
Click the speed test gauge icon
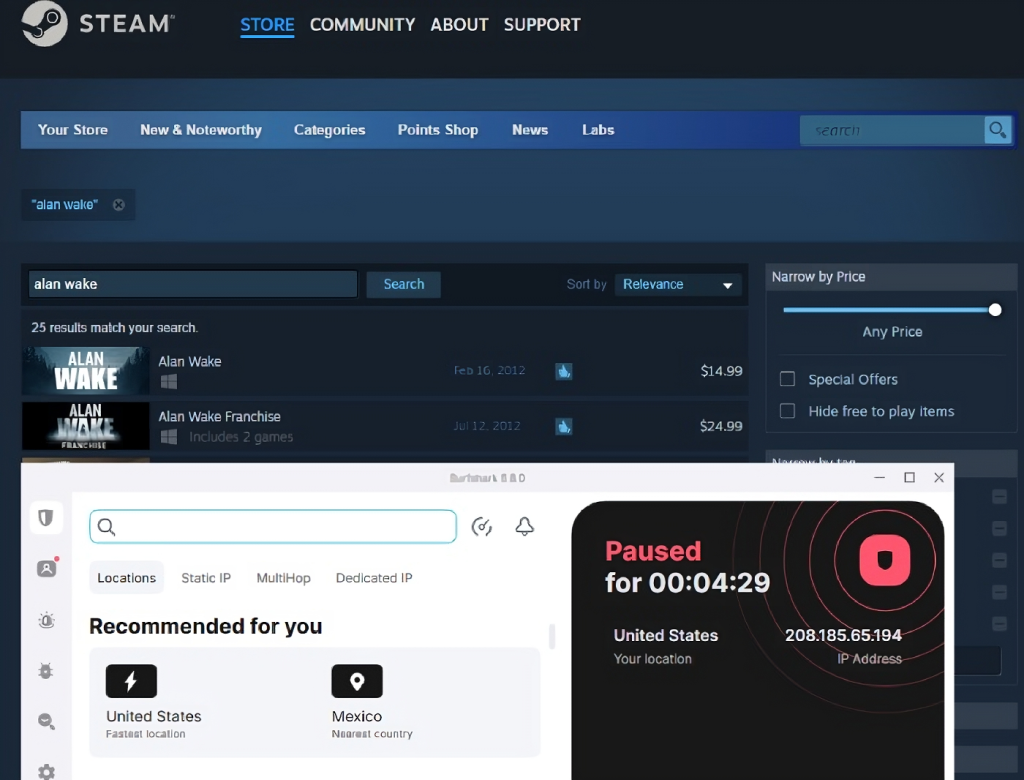pyautogui.click(x=482, y=527)
